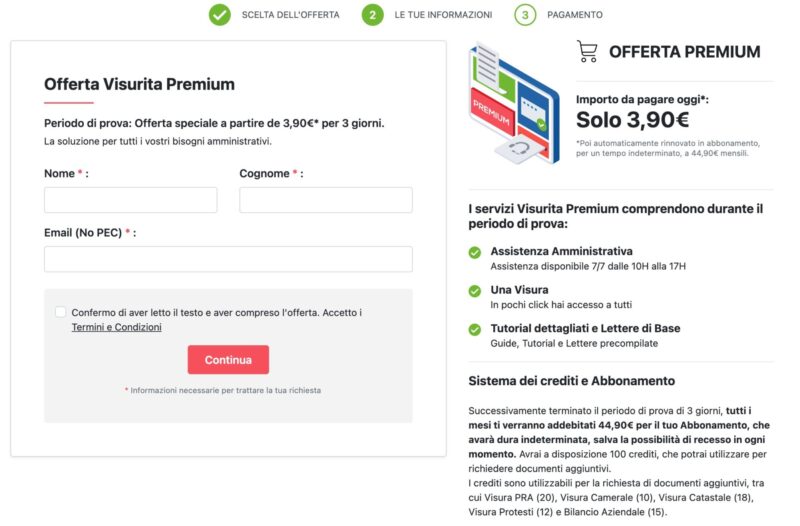Select the Pagamento step
The height and width of the screenshot is (526, 800).
click(574, 15)
